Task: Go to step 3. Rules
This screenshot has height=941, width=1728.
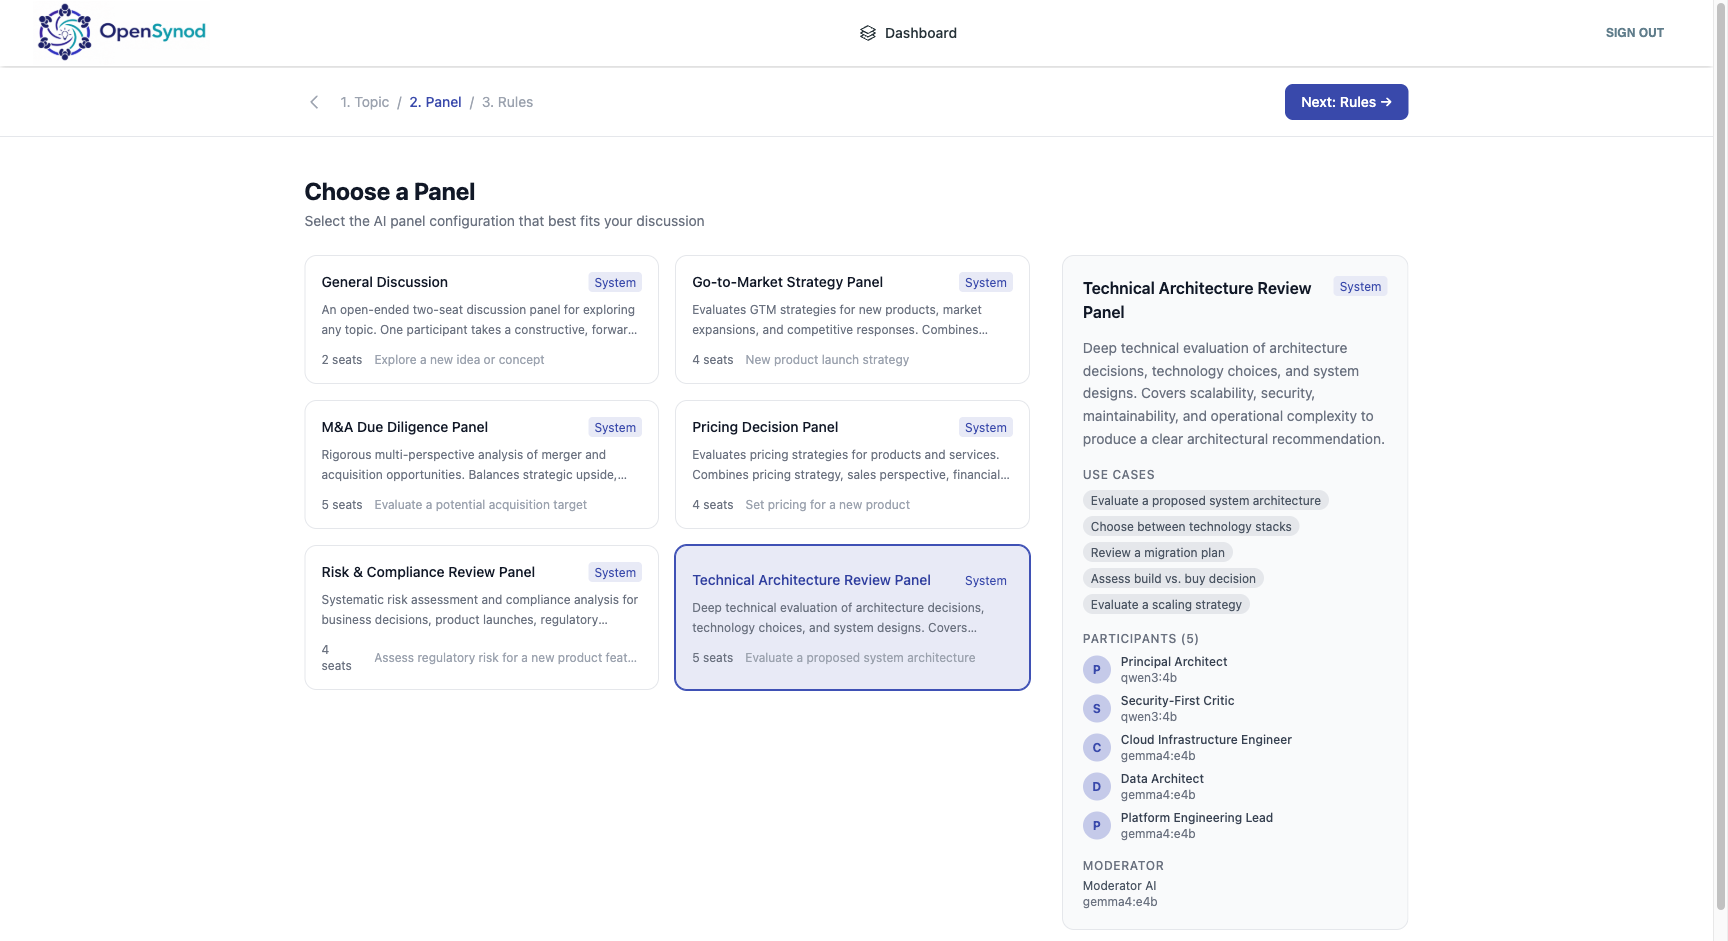Action: [507, 102]
